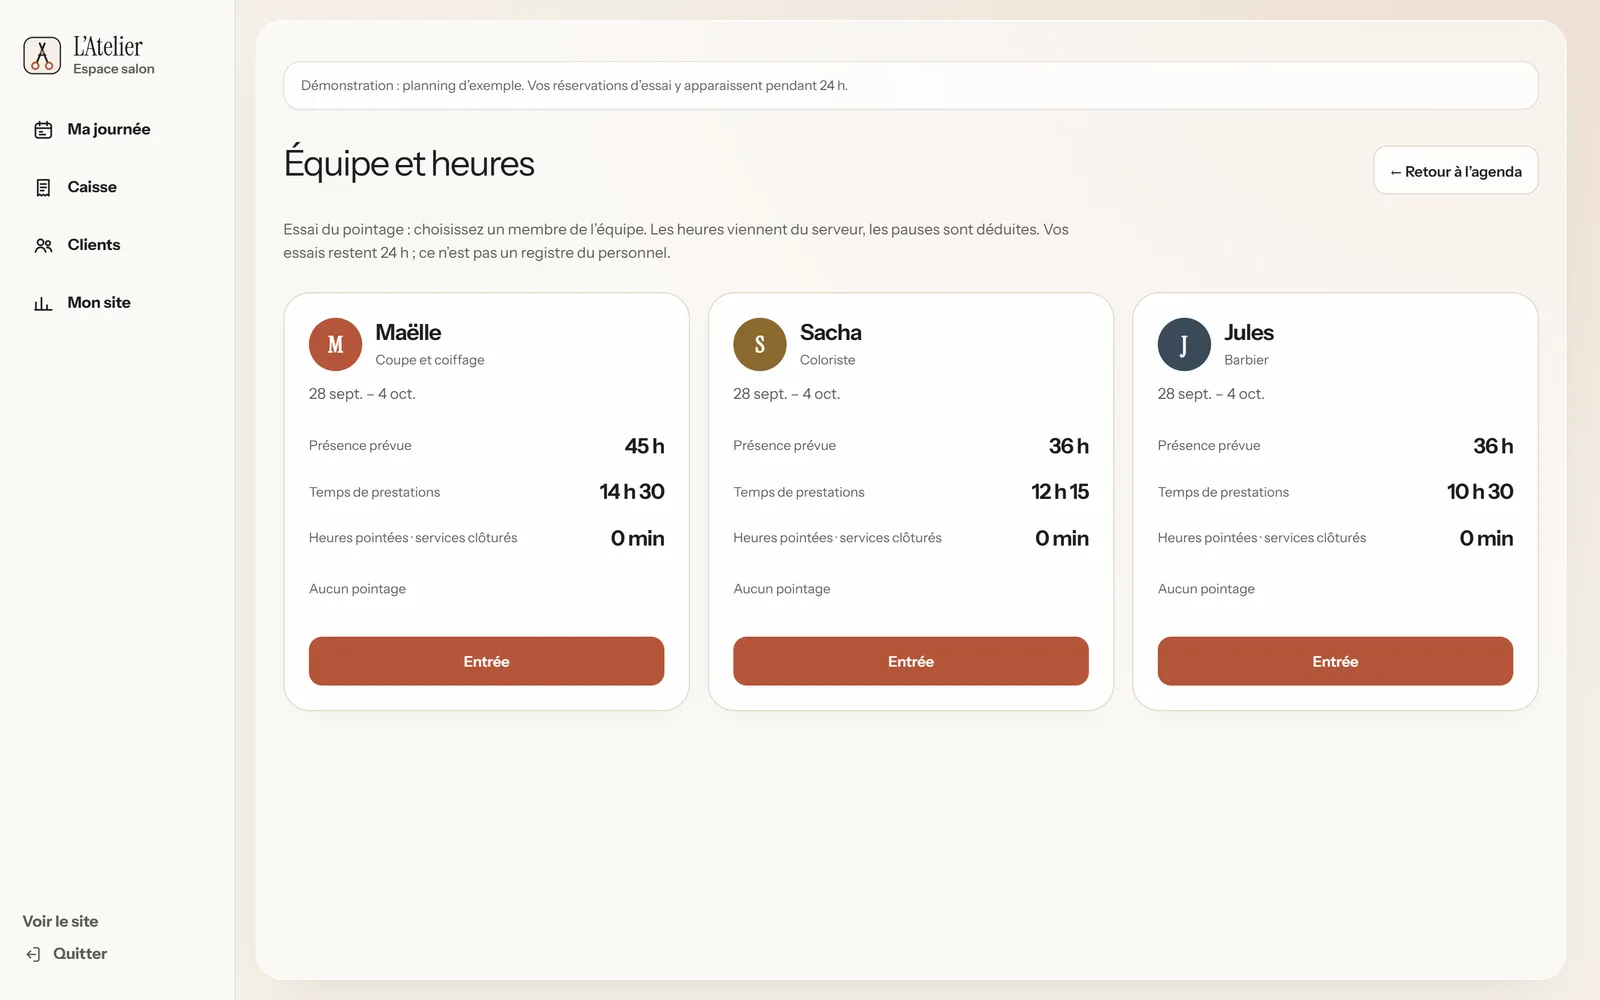Click Jules's 10 h 30 prestations value
Screen dimensions: 1600x1000
(1480, 491)
